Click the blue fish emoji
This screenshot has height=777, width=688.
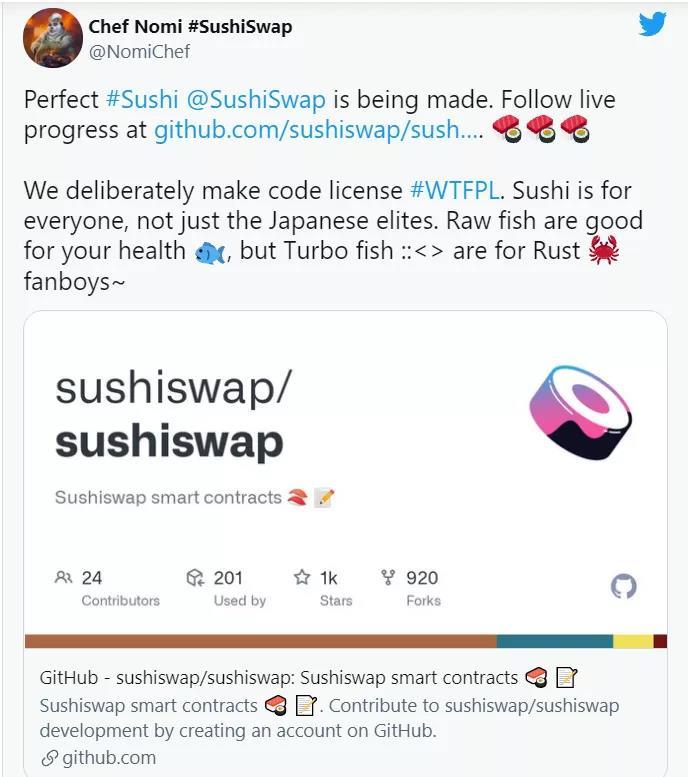point(210,253)
